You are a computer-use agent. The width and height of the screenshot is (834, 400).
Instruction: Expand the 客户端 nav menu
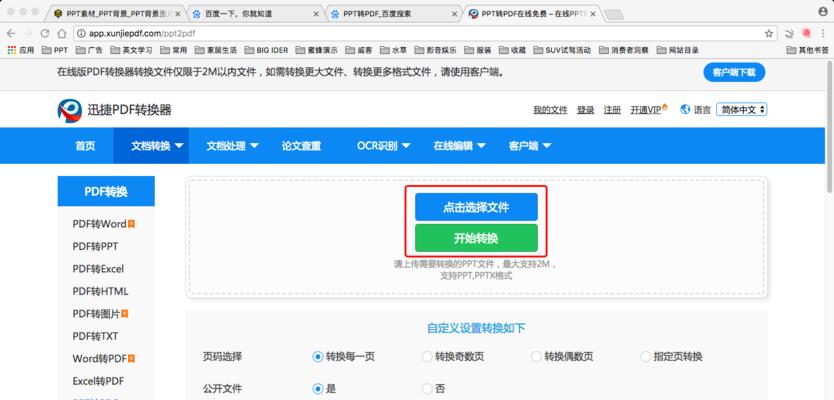[x=530, y=146]
